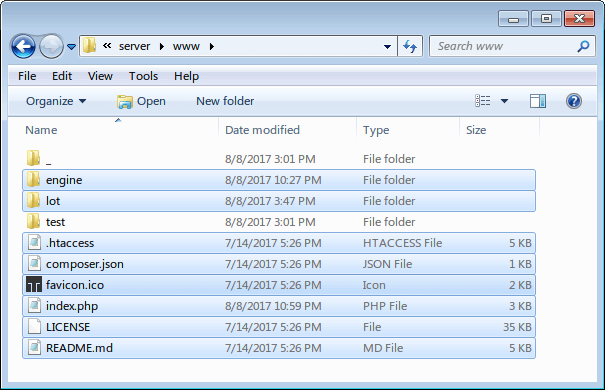Click the Open toolbar button
The image size is (605, 390).
tap(141, 101)
